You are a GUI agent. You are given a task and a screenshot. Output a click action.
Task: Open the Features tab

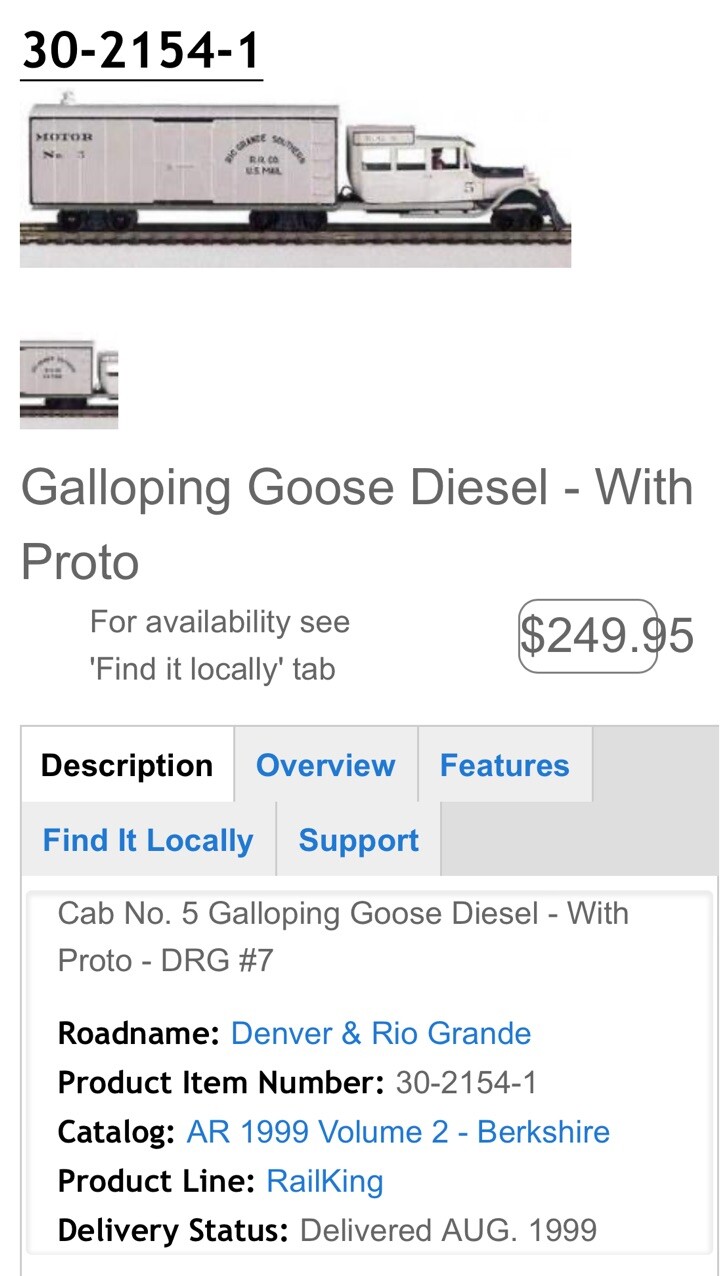tap(505, 765)
